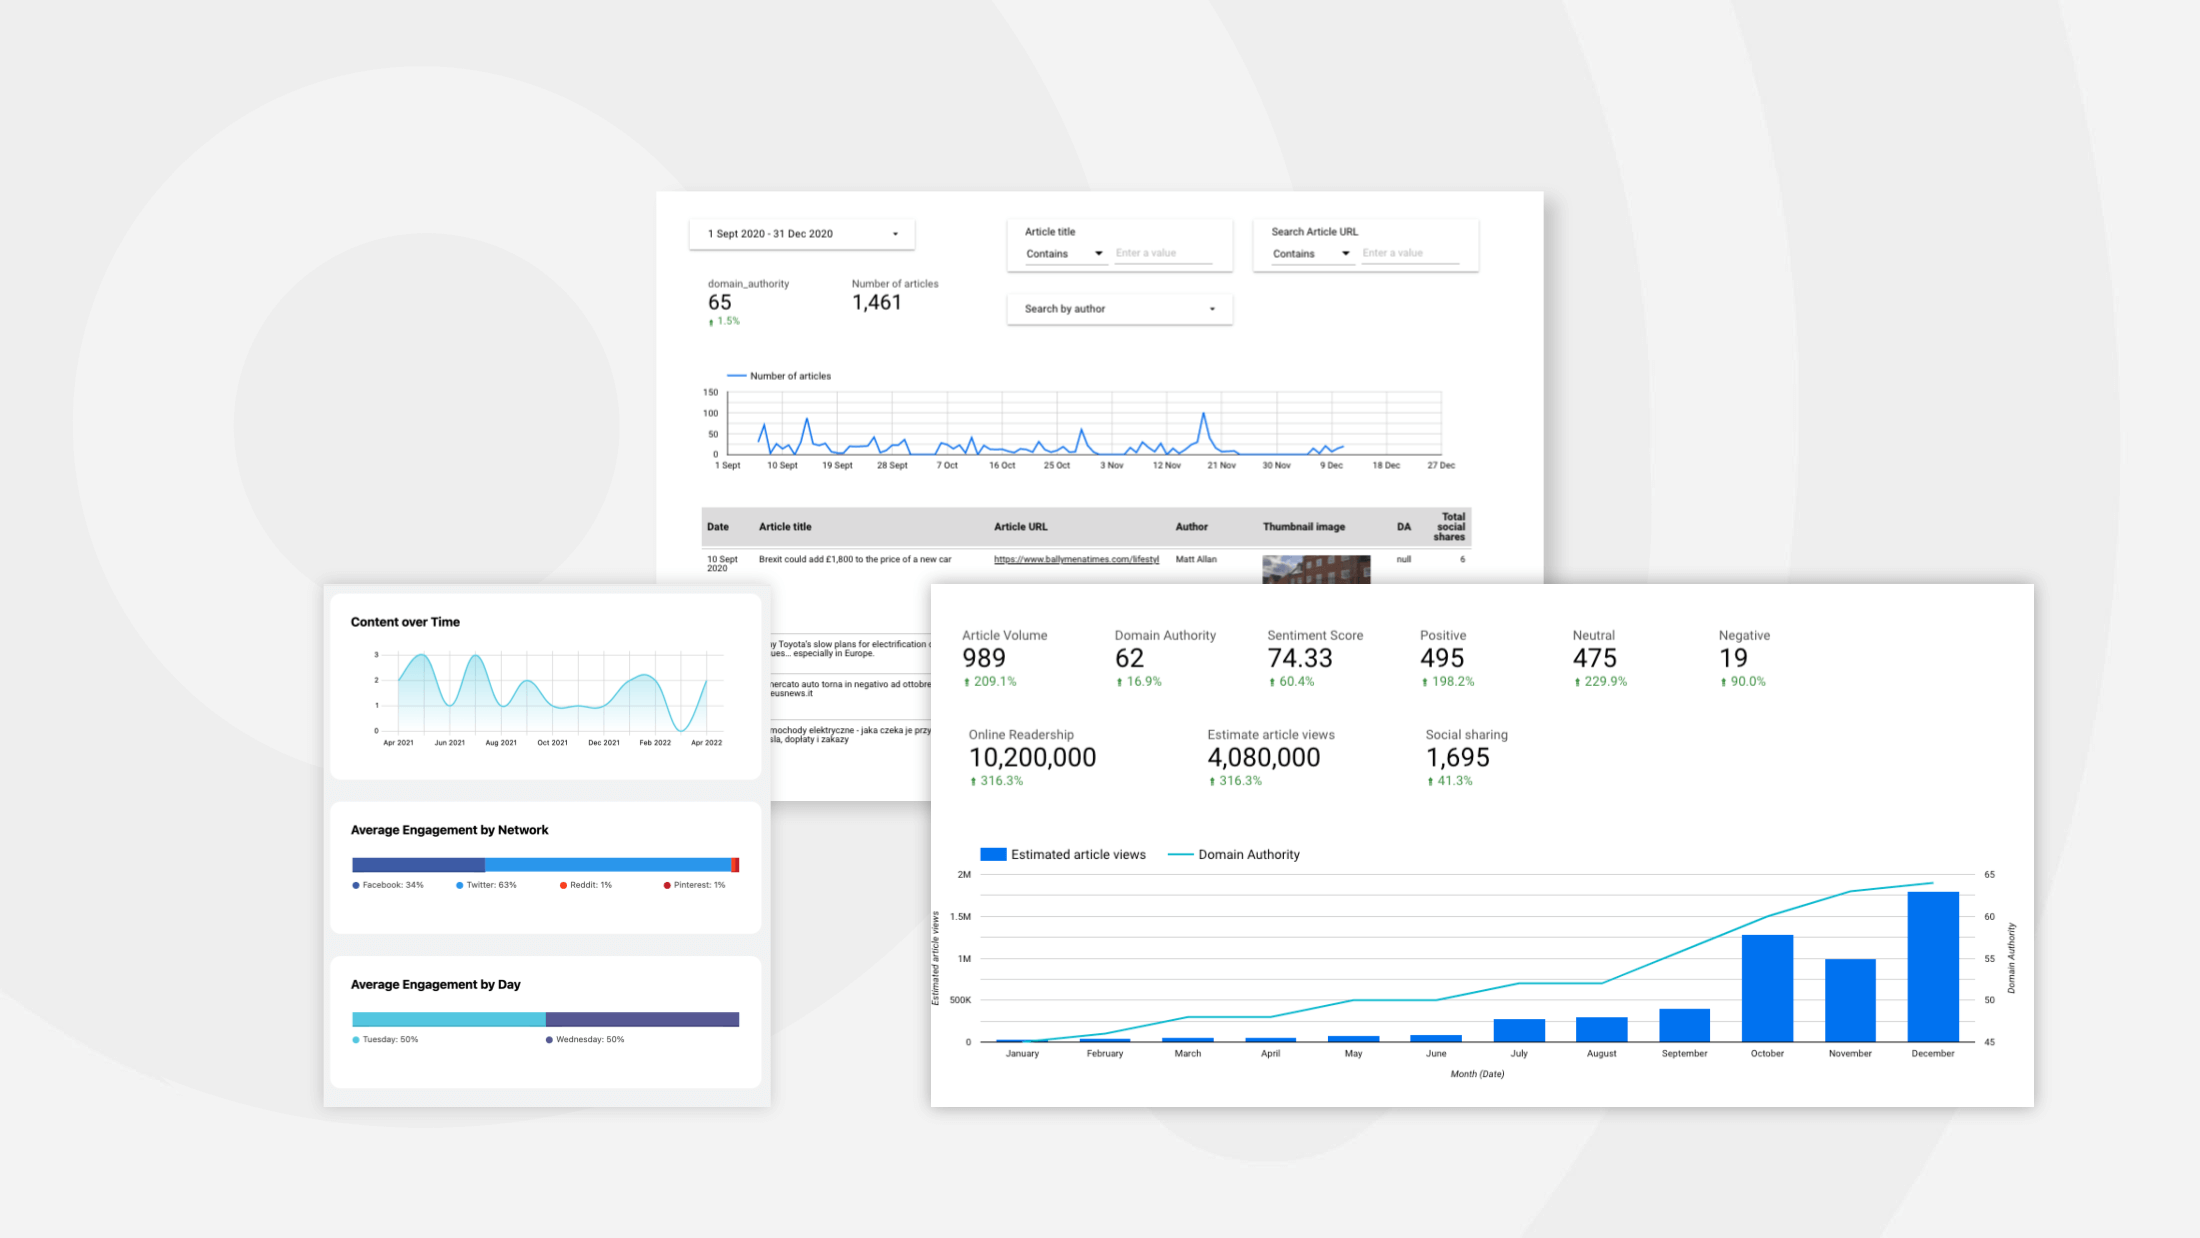Select the Negative 19 metric
Screen dimensions: 2200x1238
(1744, 658)
